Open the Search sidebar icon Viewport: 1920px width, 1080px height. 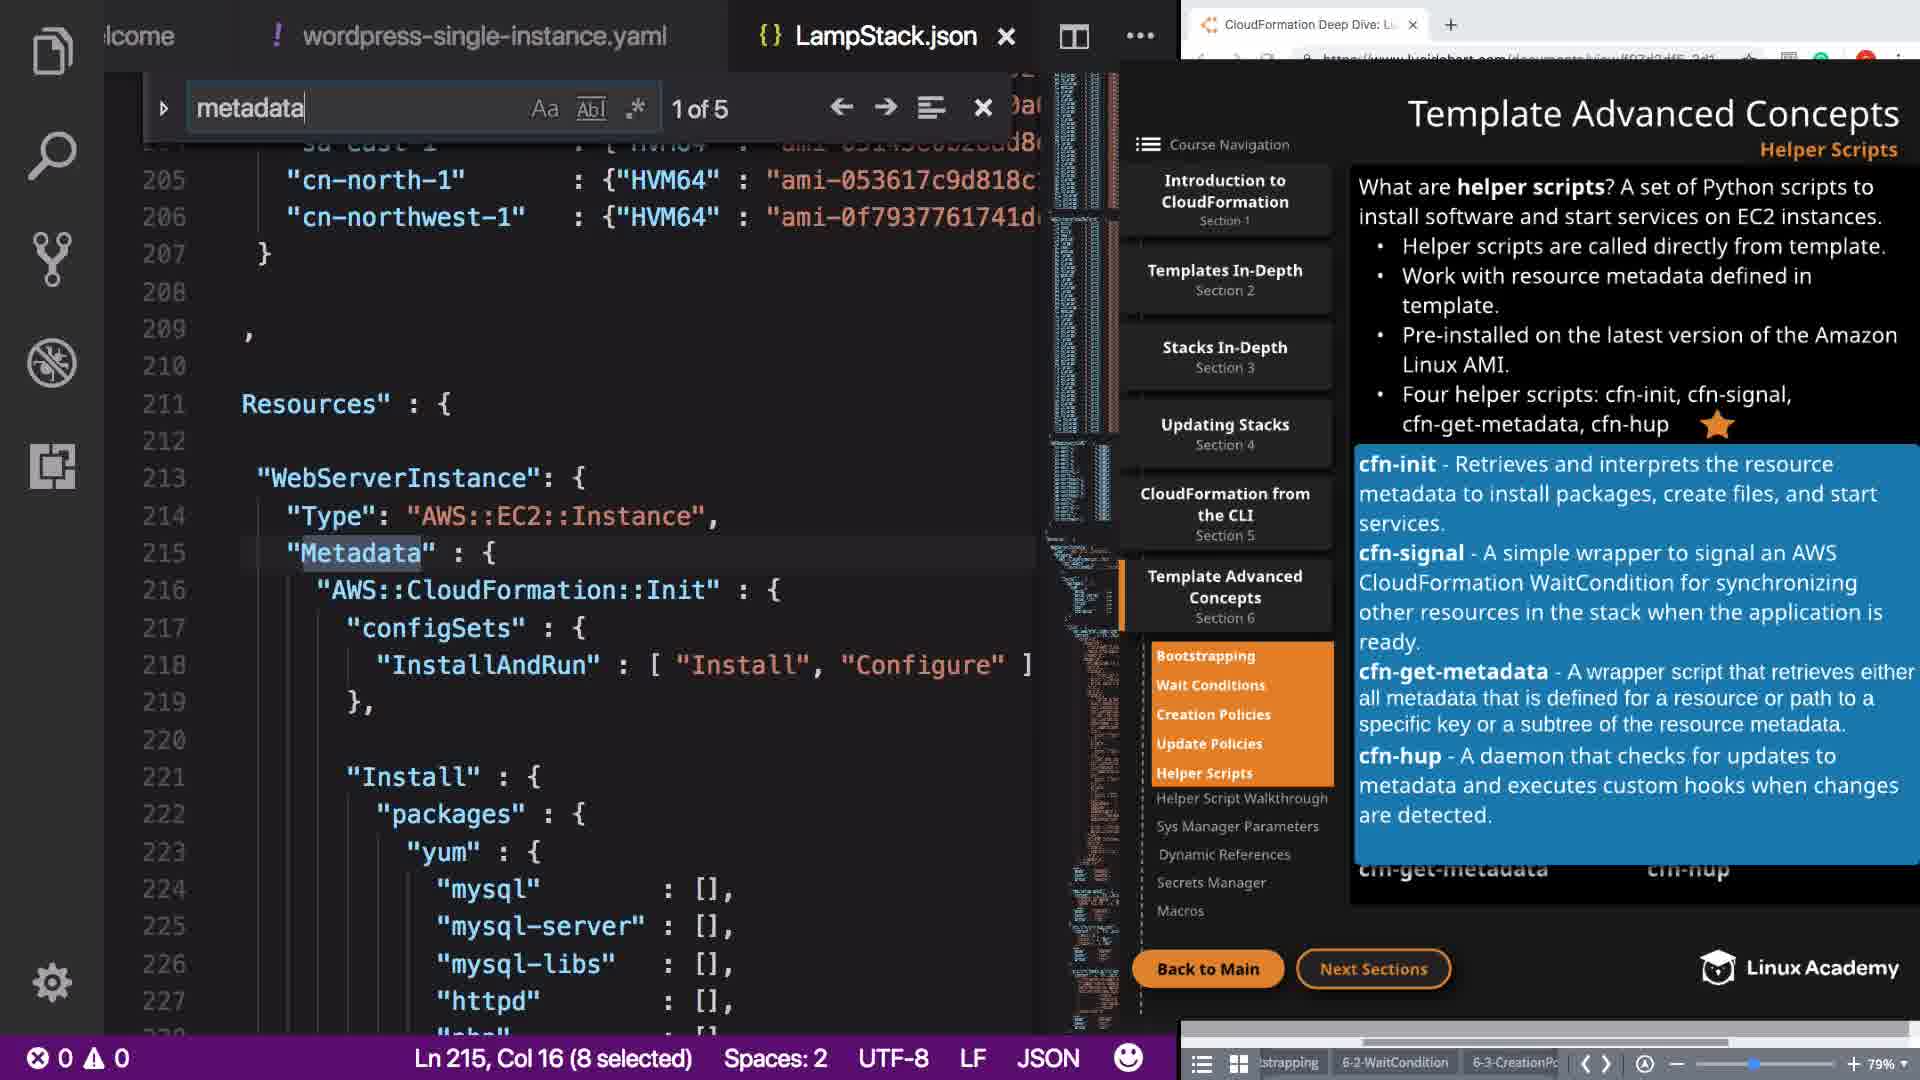(52, 156)
